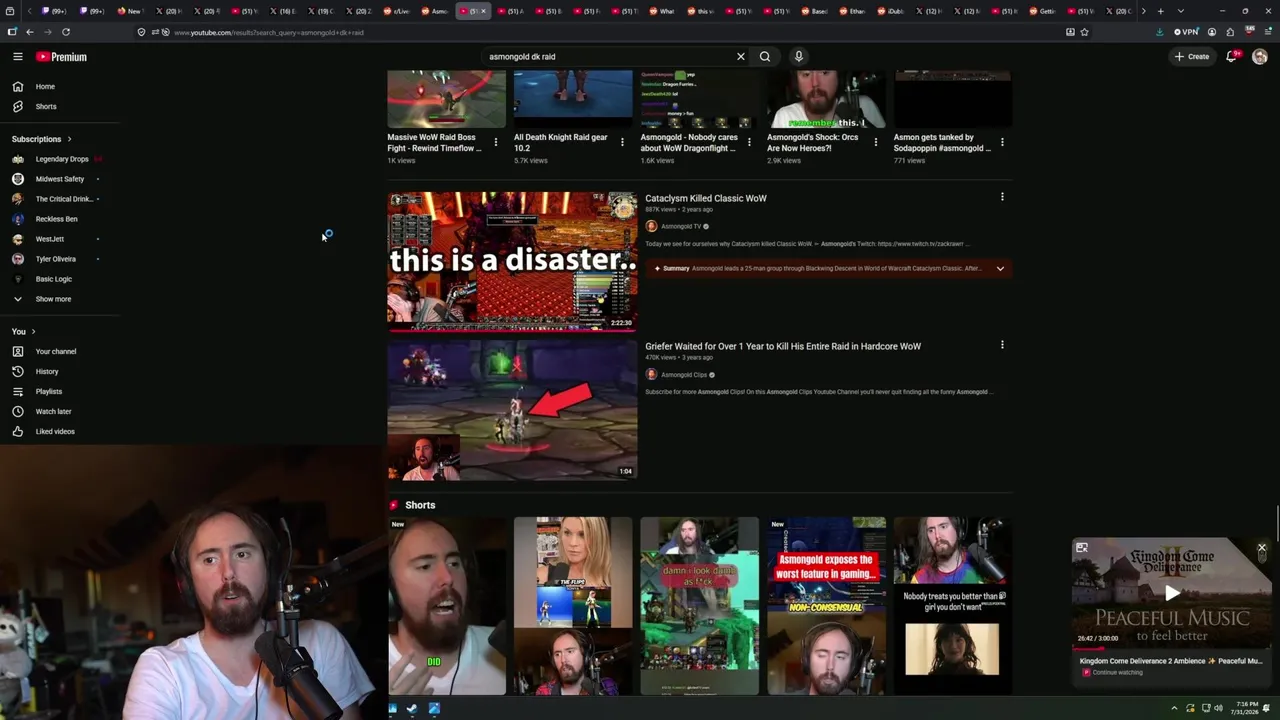
Task: Clear the search box with the X
Action: pyautogui.click(x=741, y=57)
